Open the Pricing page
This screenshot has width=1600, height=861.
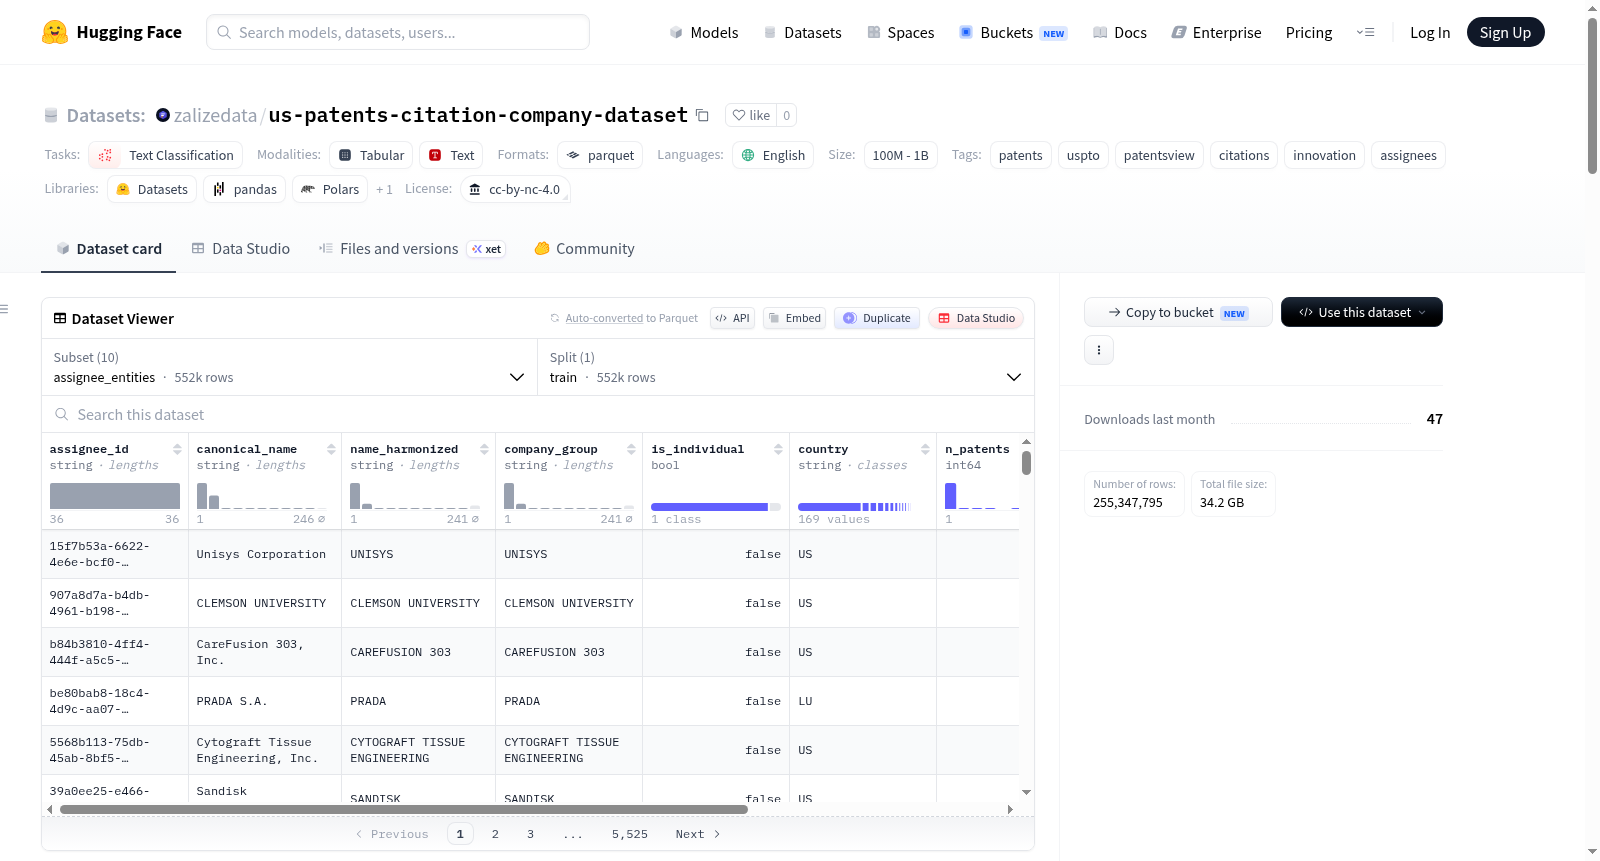[x=1309, y=32]
